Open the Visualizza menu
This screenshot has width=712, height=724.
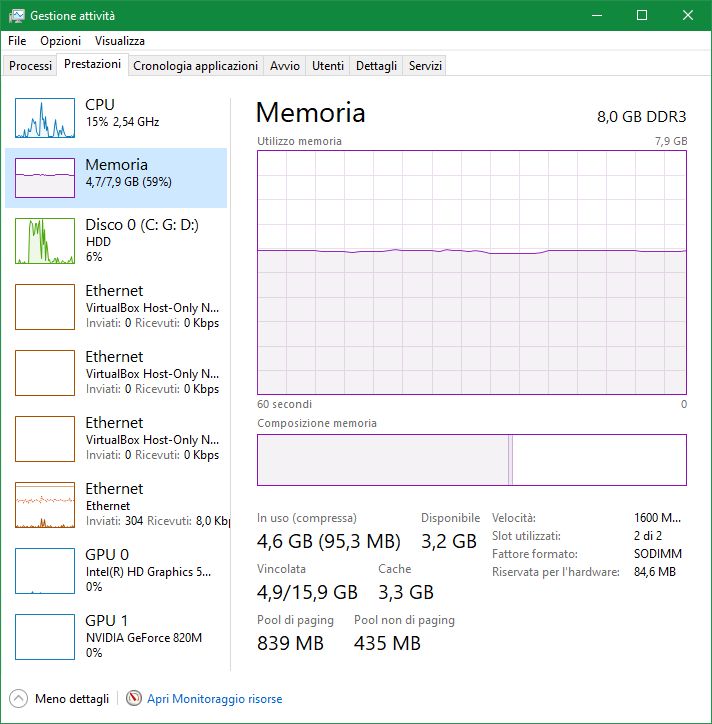point(120,41)
